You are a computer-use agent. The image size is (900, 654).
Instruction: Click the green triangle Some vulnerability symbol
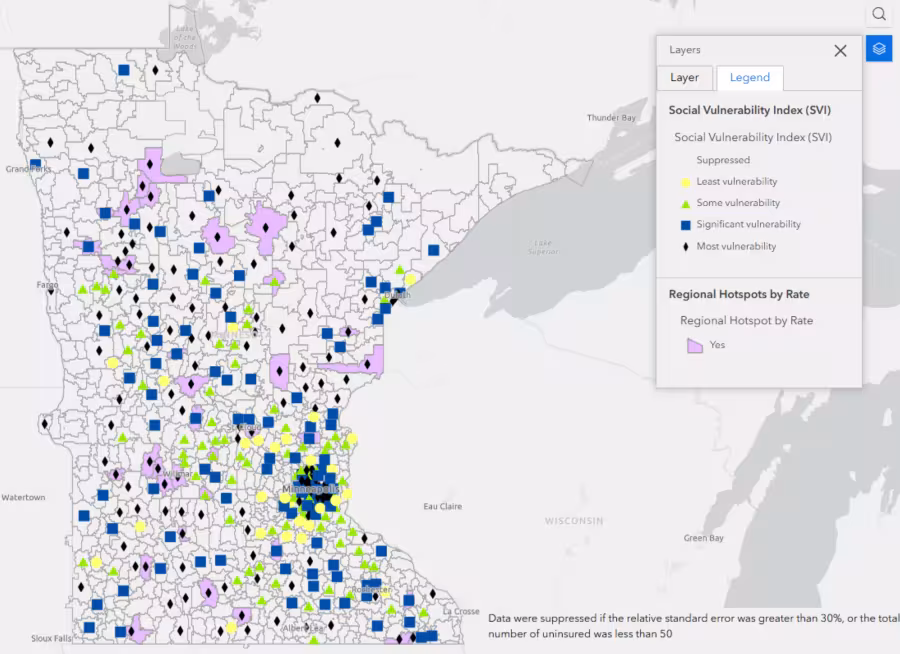(685, 202)
